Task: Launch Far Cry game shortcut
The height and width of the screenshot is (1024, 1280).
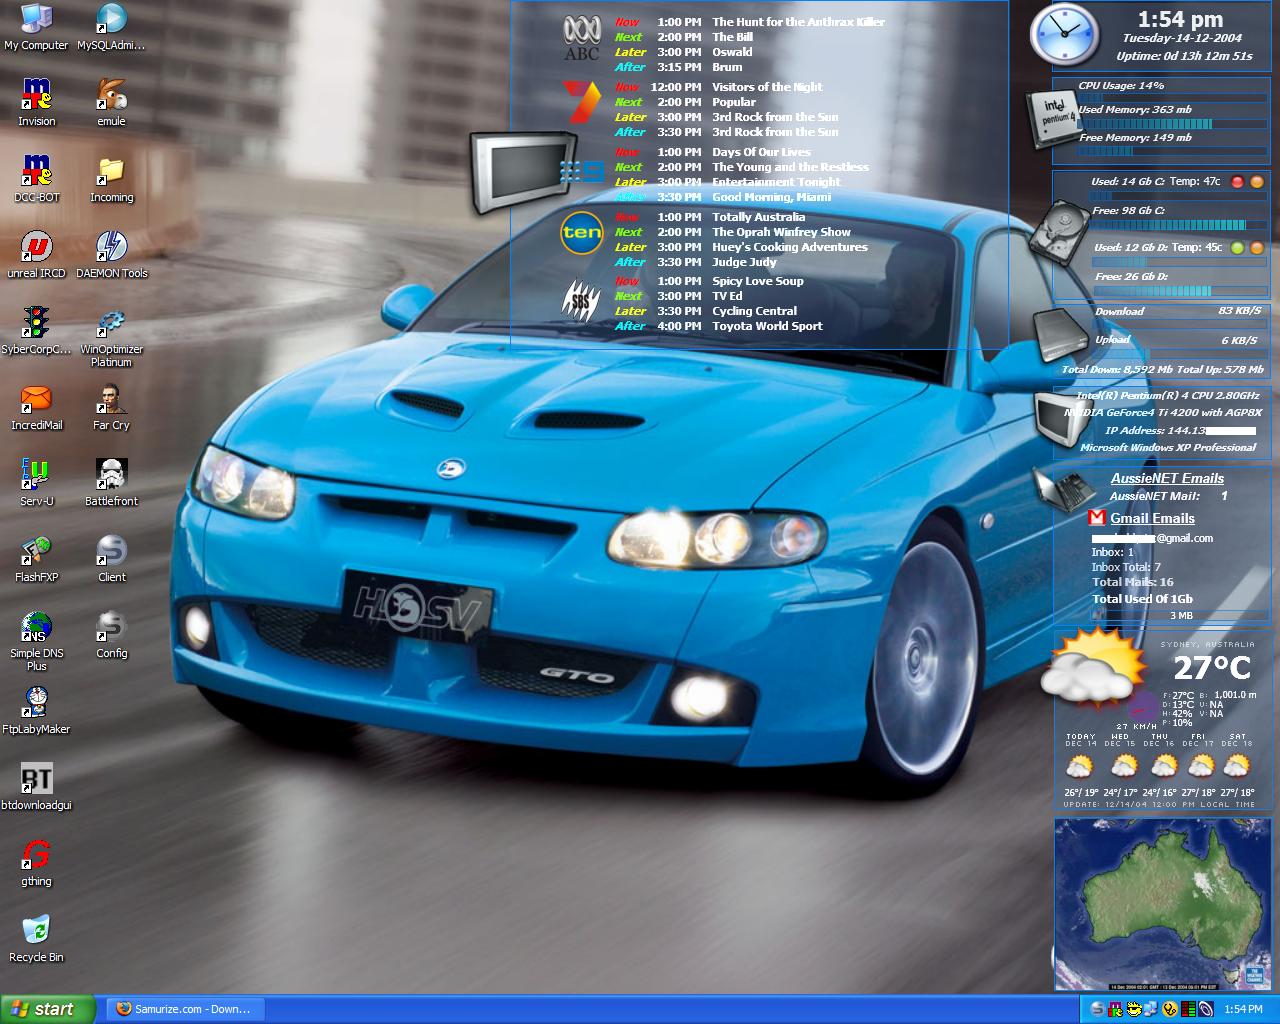Action: tap(111, 407)
